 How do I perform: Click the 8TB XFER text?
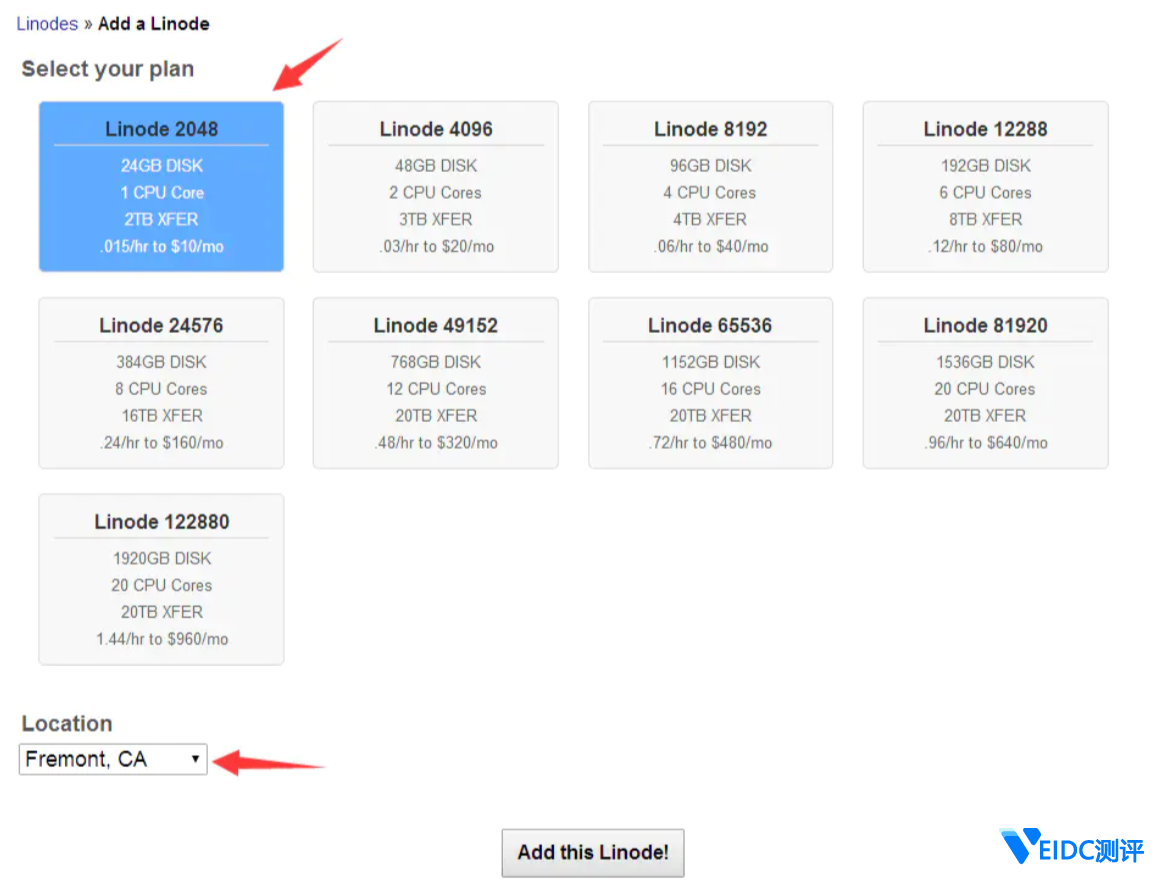(986, 219)
